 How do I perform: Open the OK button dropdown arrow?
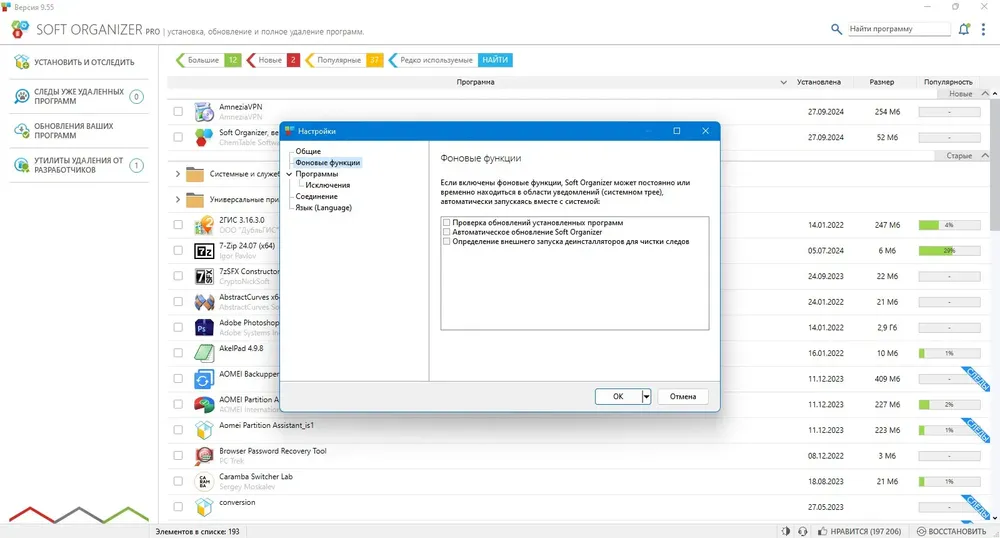pos(646,396)
